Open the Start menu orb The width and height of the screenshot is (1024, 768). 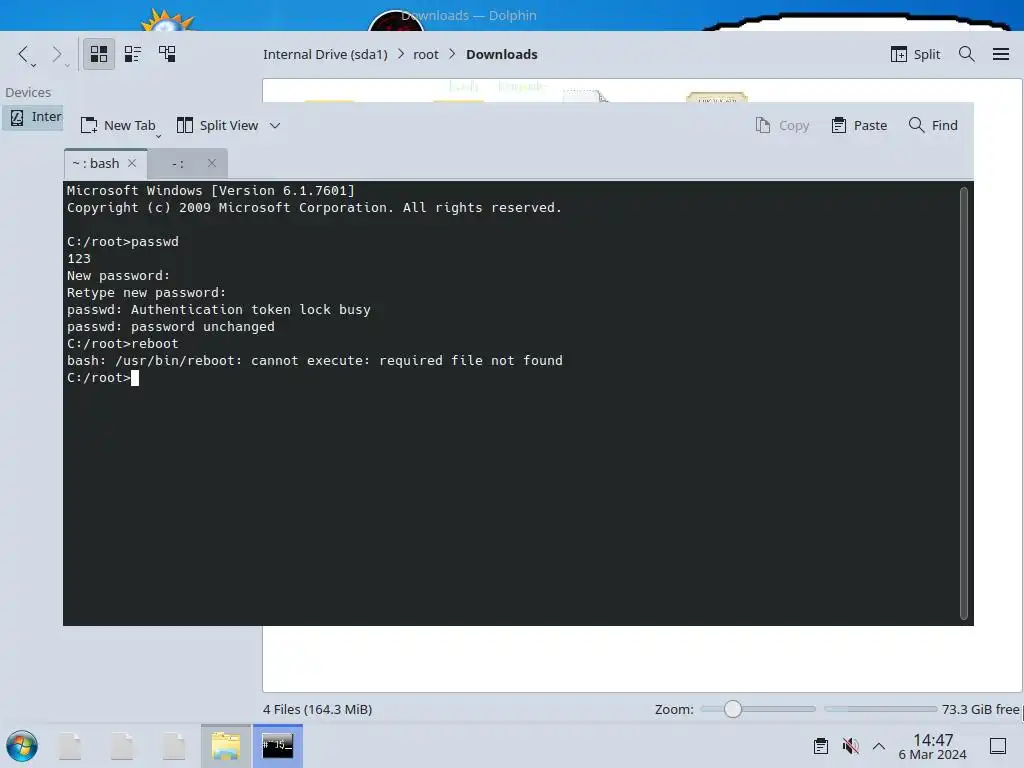[22, 746]
